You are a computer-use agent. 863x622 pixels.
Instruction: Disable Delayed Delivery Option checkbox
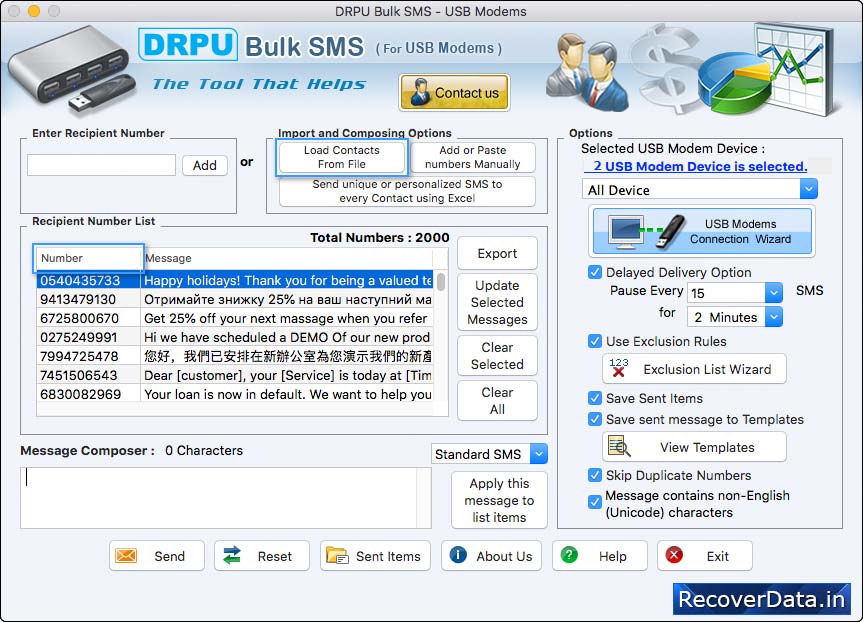tap(595, 272)
